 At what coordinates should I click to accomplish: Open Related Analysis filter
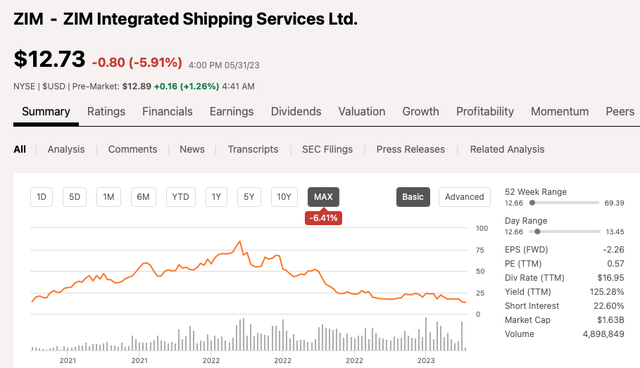[x=507, y=149]
